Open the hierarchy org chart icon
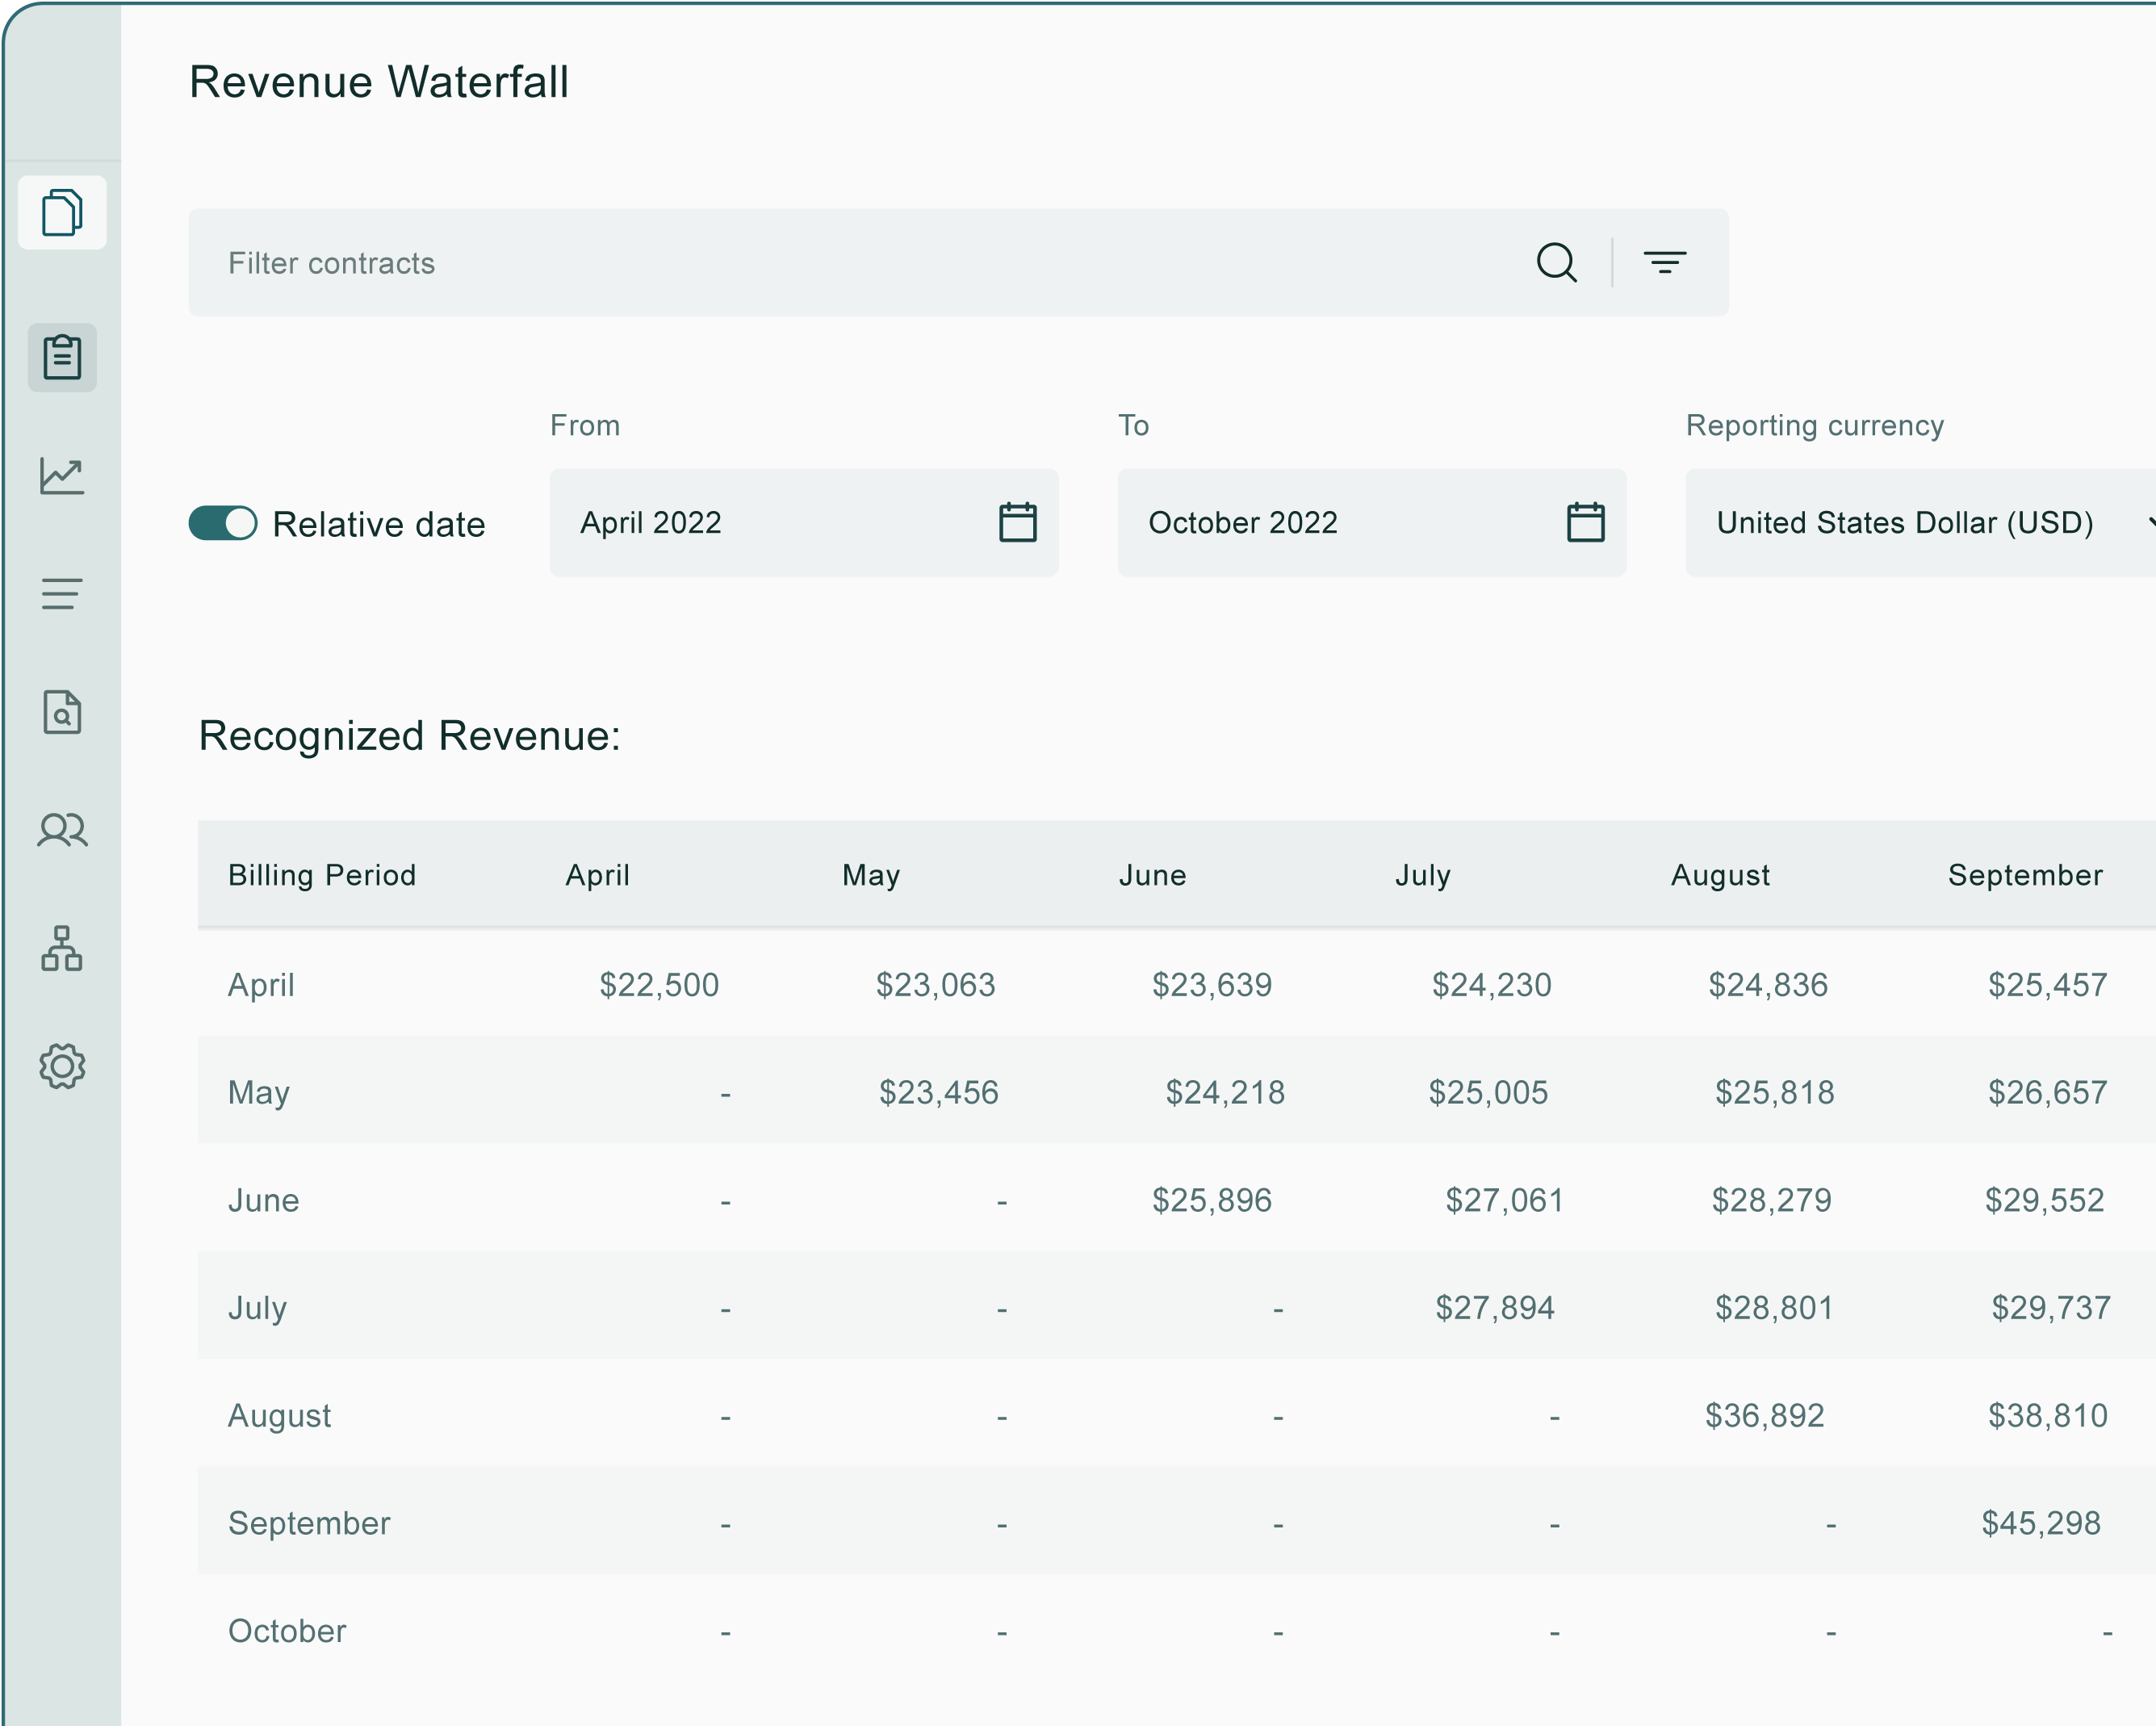Image resolution: width=2156 pixels, height=1726 pixels. 62,948
